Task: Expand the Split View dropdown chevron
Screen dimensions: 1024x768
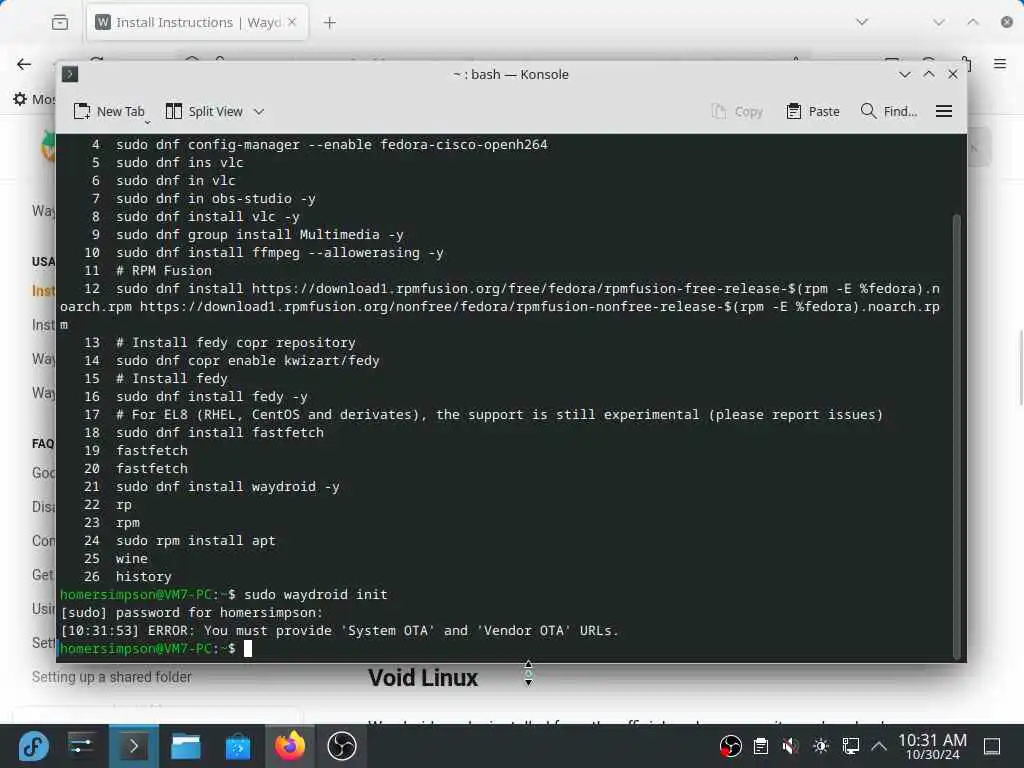Action: 259,112
